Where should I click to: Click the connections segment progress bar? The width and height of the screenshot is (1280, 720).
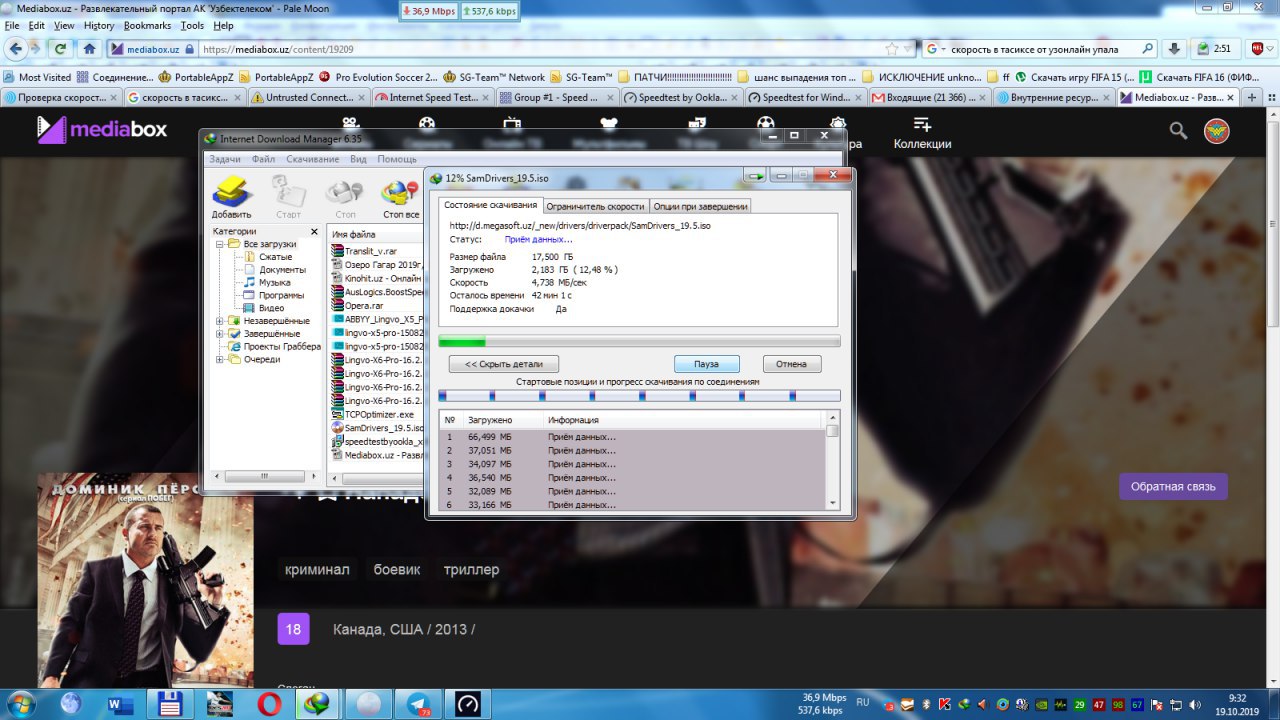click(x=639, y=396)
